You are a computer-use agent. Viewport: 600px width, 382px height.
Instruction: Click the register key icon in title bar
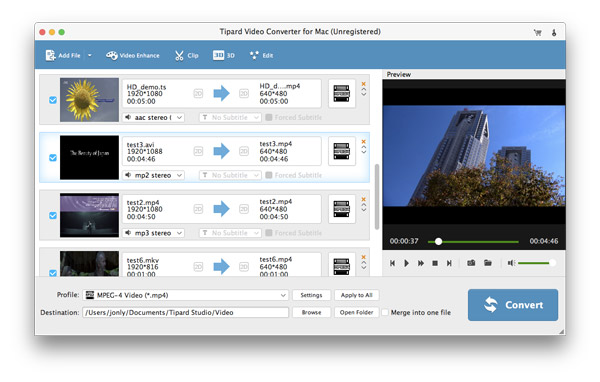coord(554,33)
